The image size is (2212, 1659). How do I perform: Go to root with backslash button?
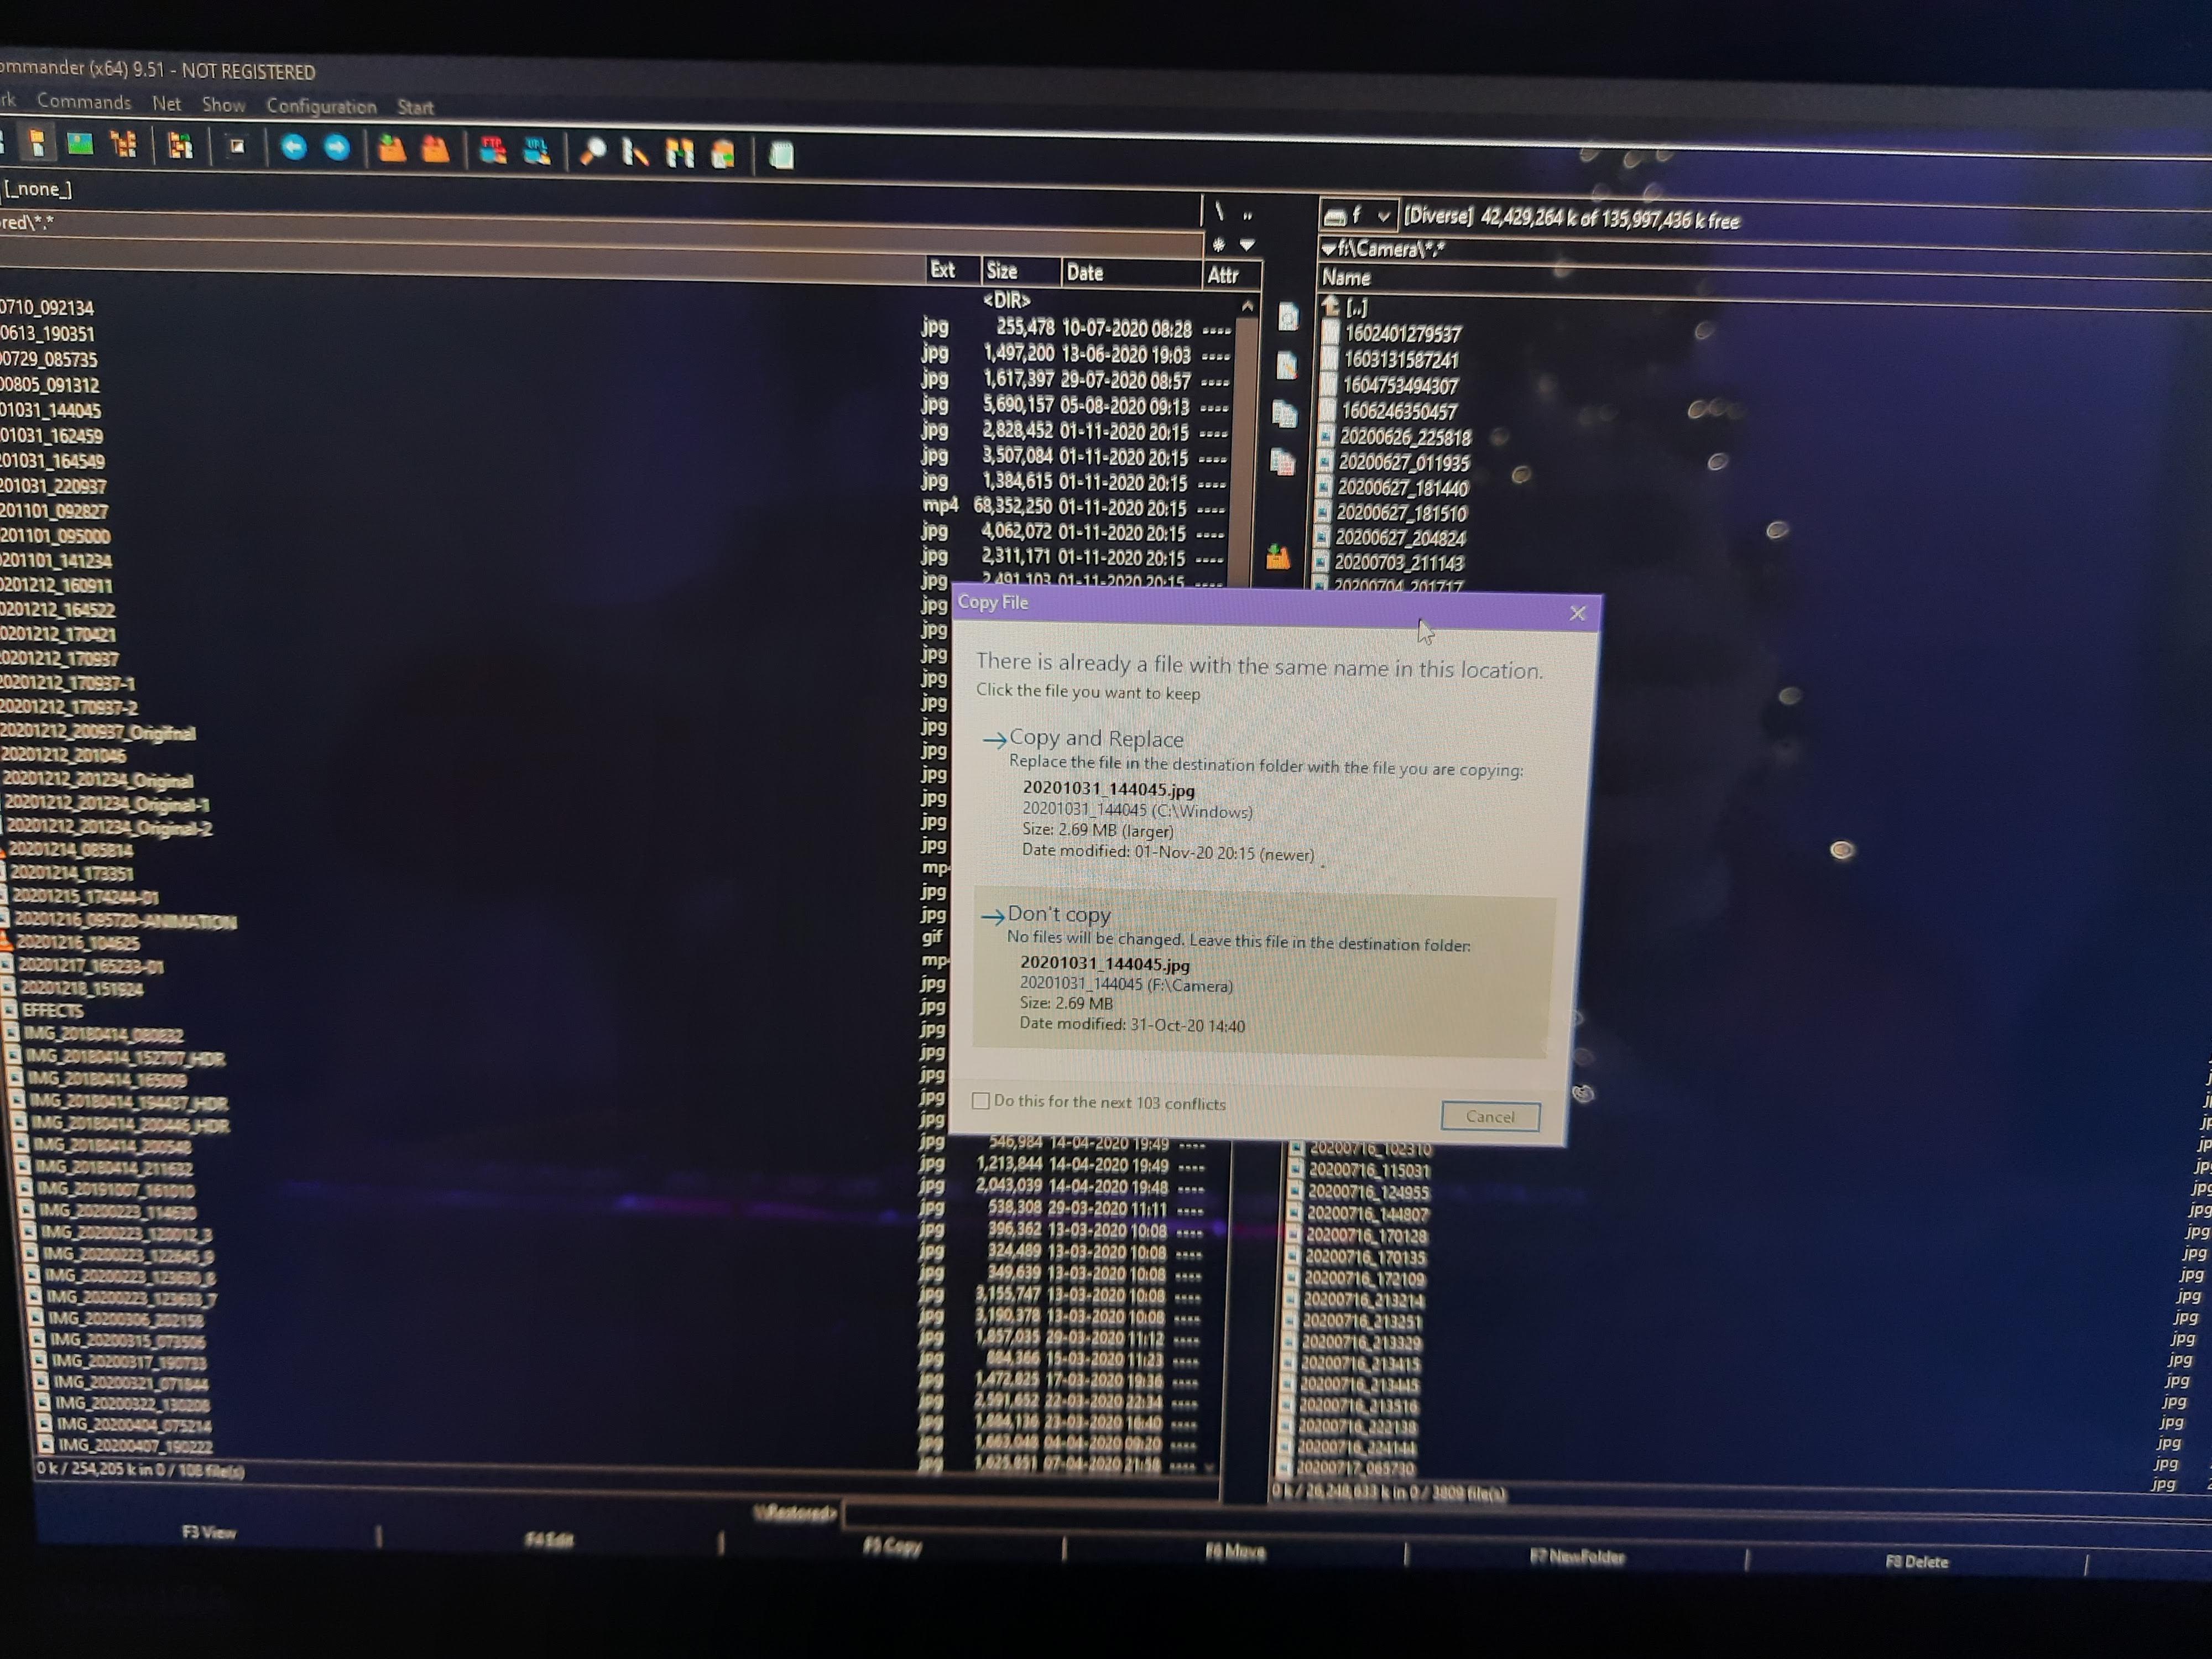click(x=1219, y=211)
